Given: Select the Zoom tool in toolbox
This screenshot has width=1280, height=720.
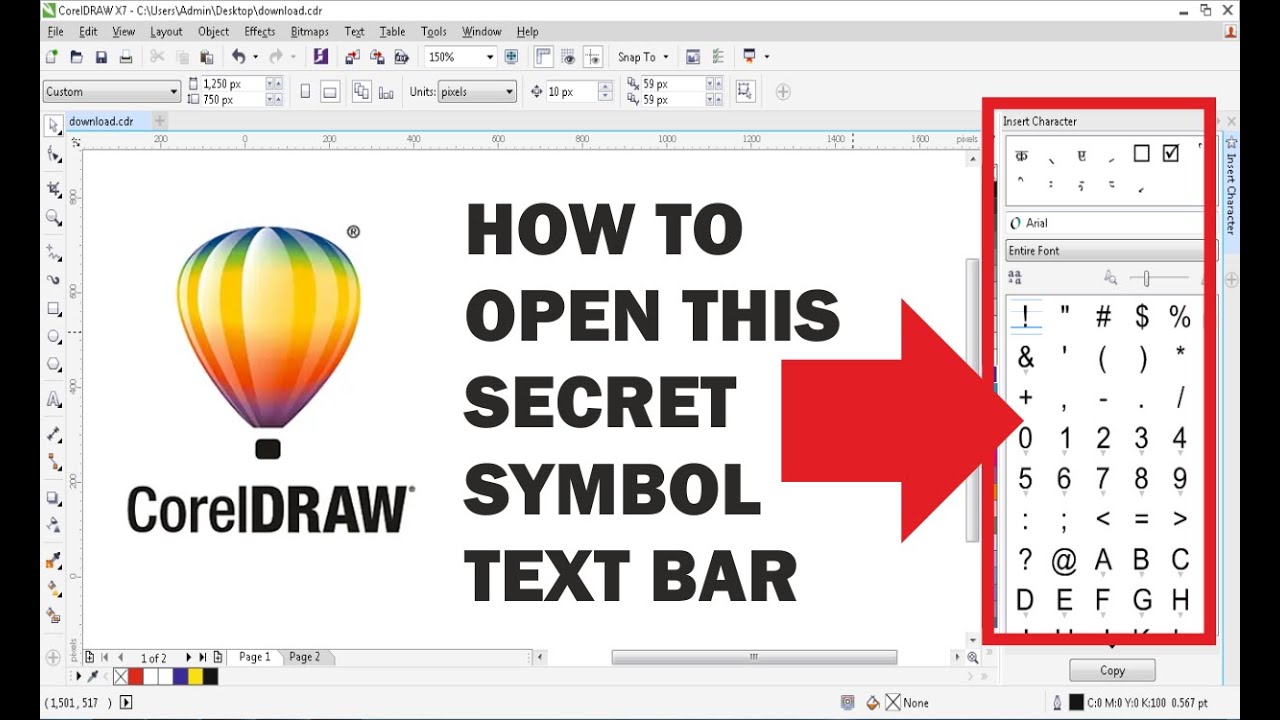Looking at the screenshot, I should [x=54, y=217].
